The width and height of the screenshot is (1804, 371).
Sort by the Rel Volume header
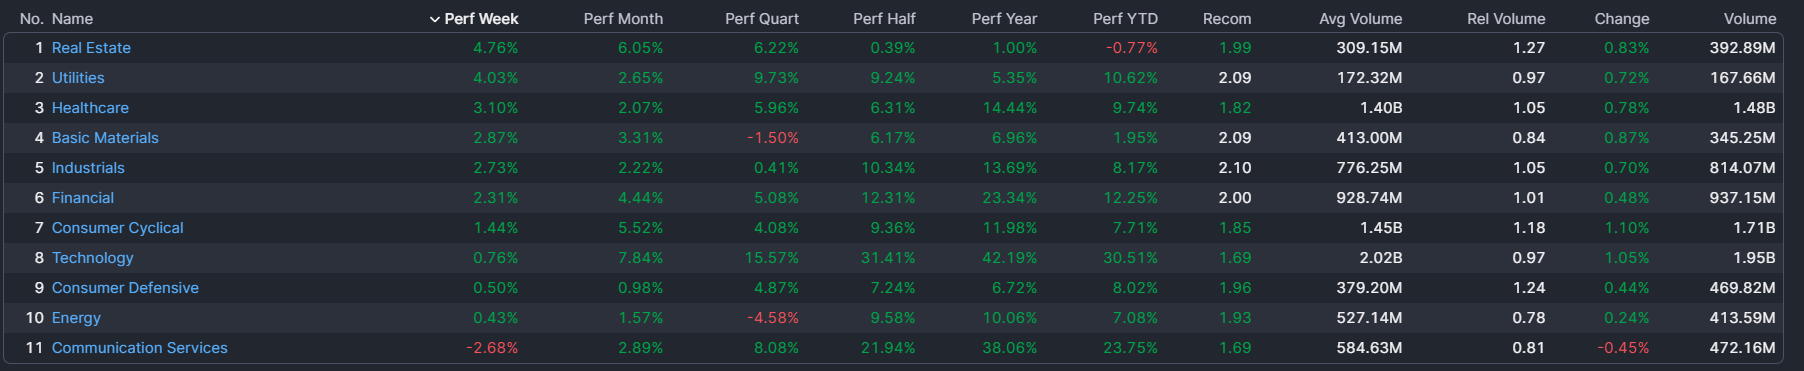click(1506, 19)
